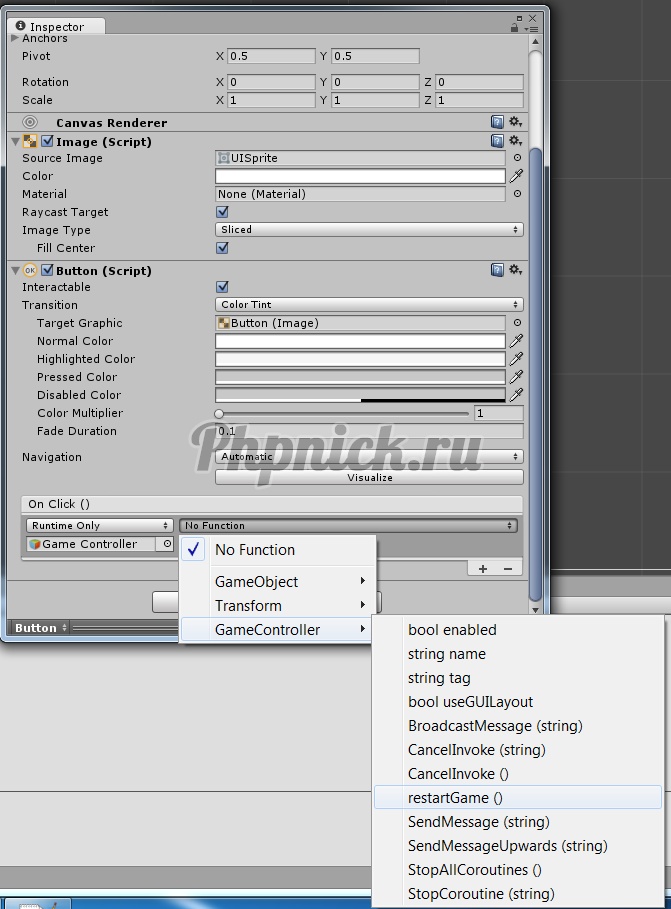The image size is (671, 909).
Task: Open Game Controller object picker circle
Action: [x=167, y=544]
